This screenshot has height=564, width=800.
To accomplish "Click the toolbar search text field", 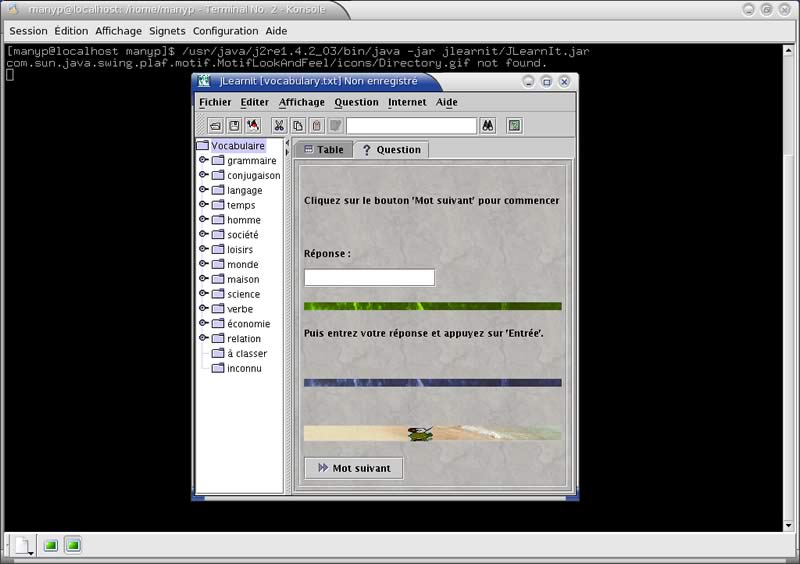I will point(411,126).
